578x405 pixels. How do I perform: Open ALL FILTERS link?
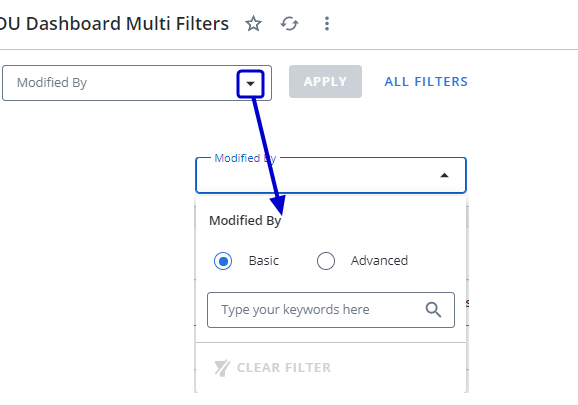[426, 81]
